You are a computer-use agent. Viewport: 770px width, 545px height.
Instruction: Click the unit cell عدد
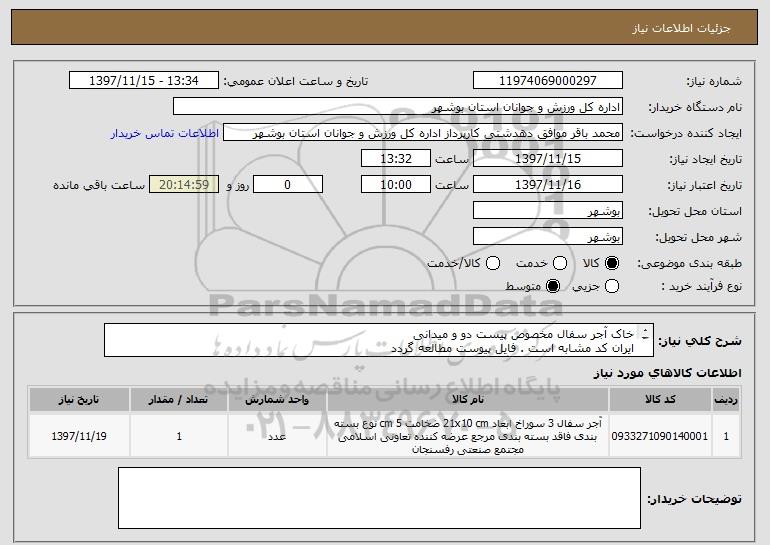pos(277,436)
